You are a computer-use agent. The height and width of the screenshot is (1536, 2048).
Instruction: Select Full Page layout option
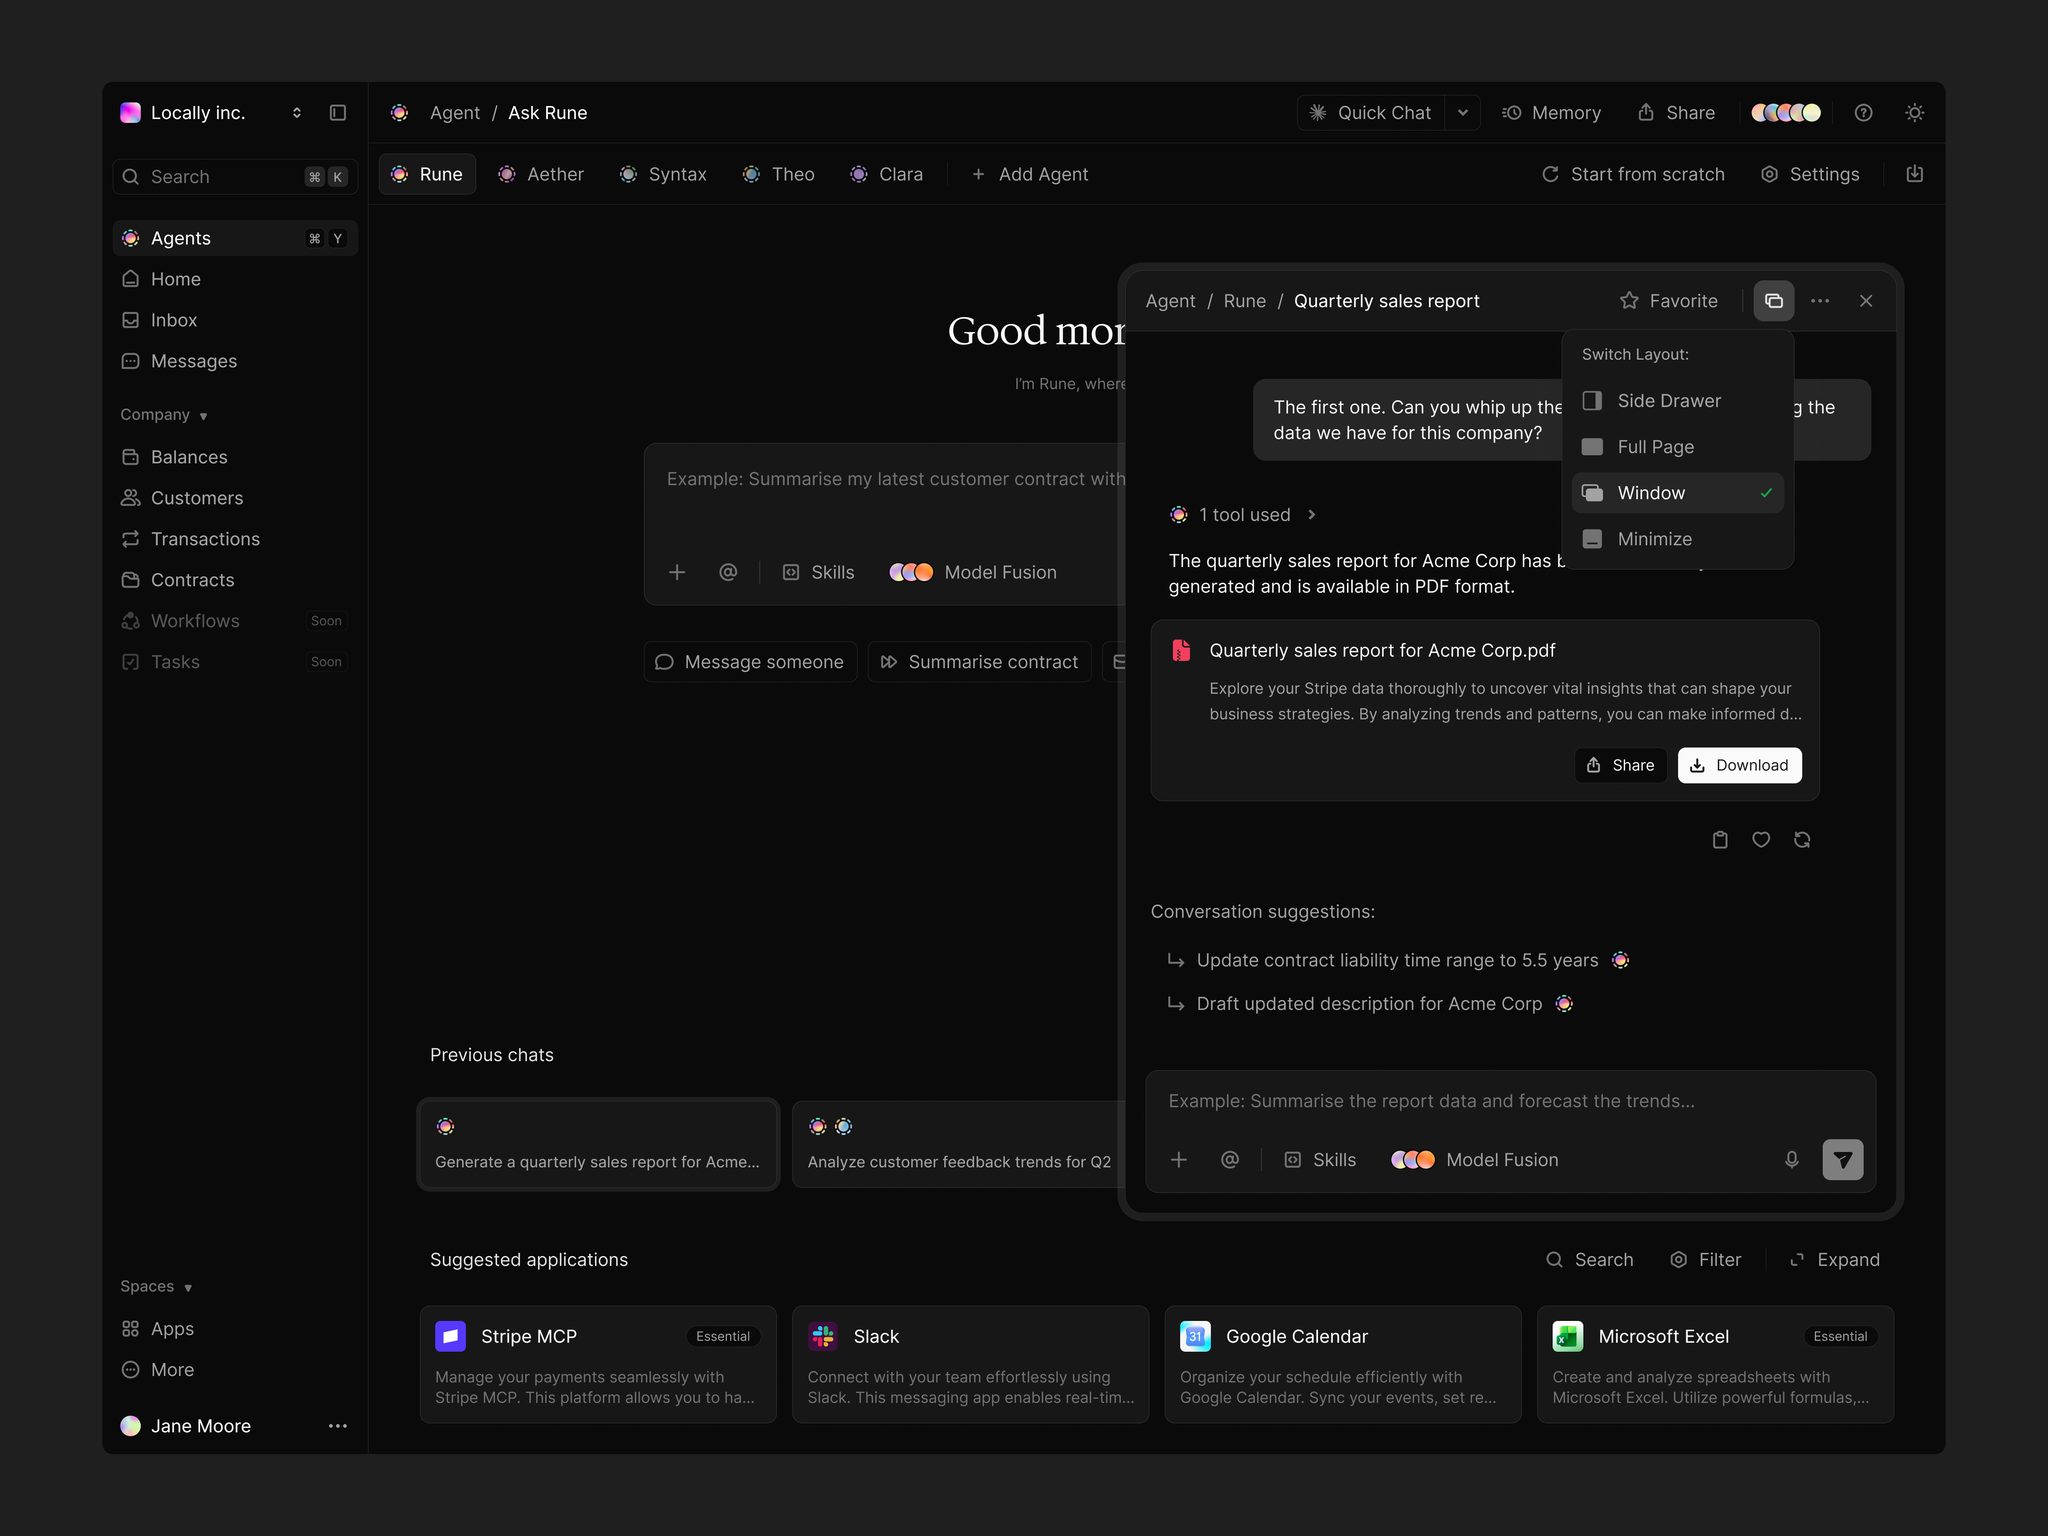click(x=1677, y=447)
